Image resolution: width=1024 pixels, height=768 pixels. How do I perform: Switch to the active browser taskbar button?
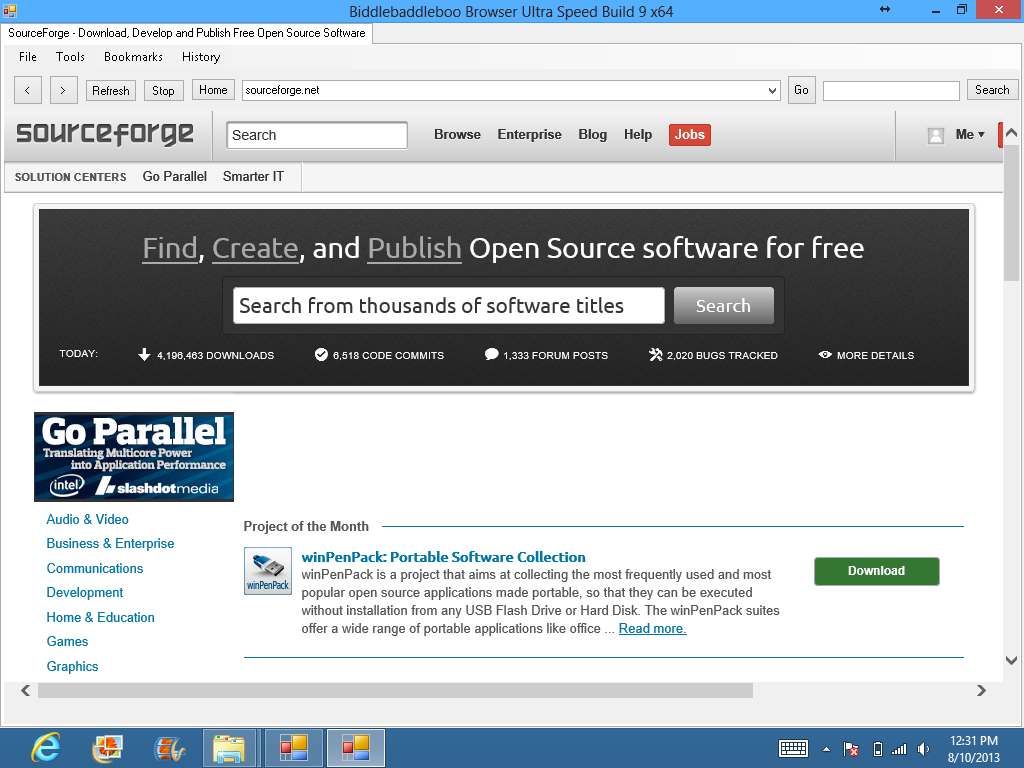356,748
